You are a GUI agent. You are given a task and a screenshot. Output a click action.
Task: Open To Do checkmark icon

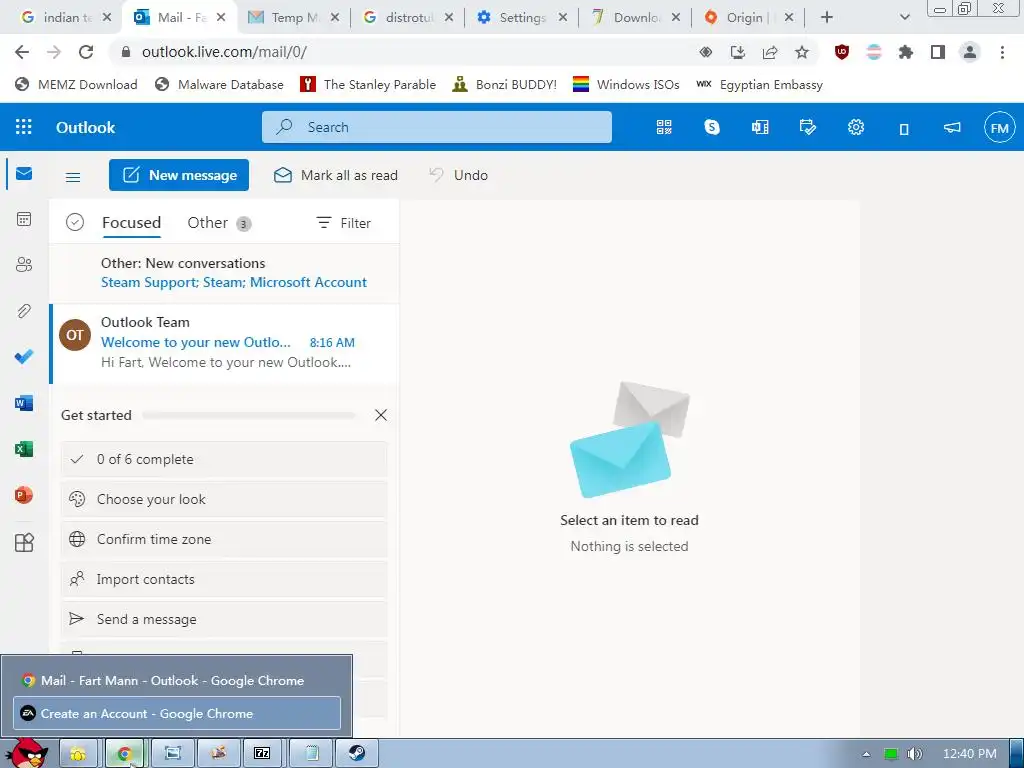(x=24, y=357)
